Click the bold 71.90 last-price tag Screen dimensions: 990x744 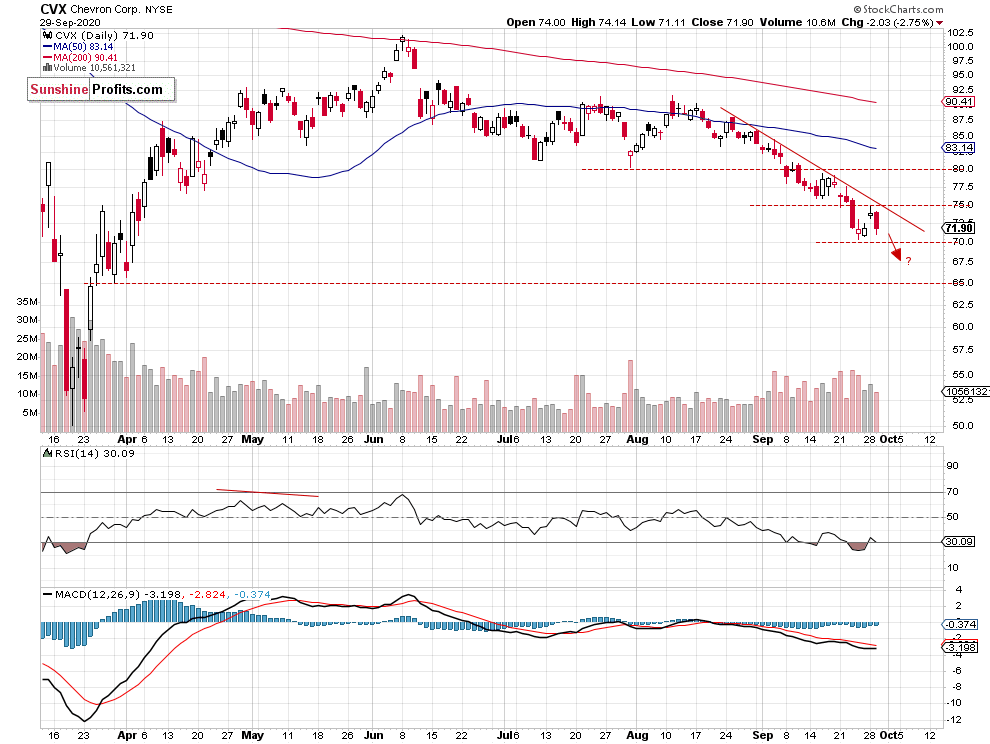coord(958,228)
